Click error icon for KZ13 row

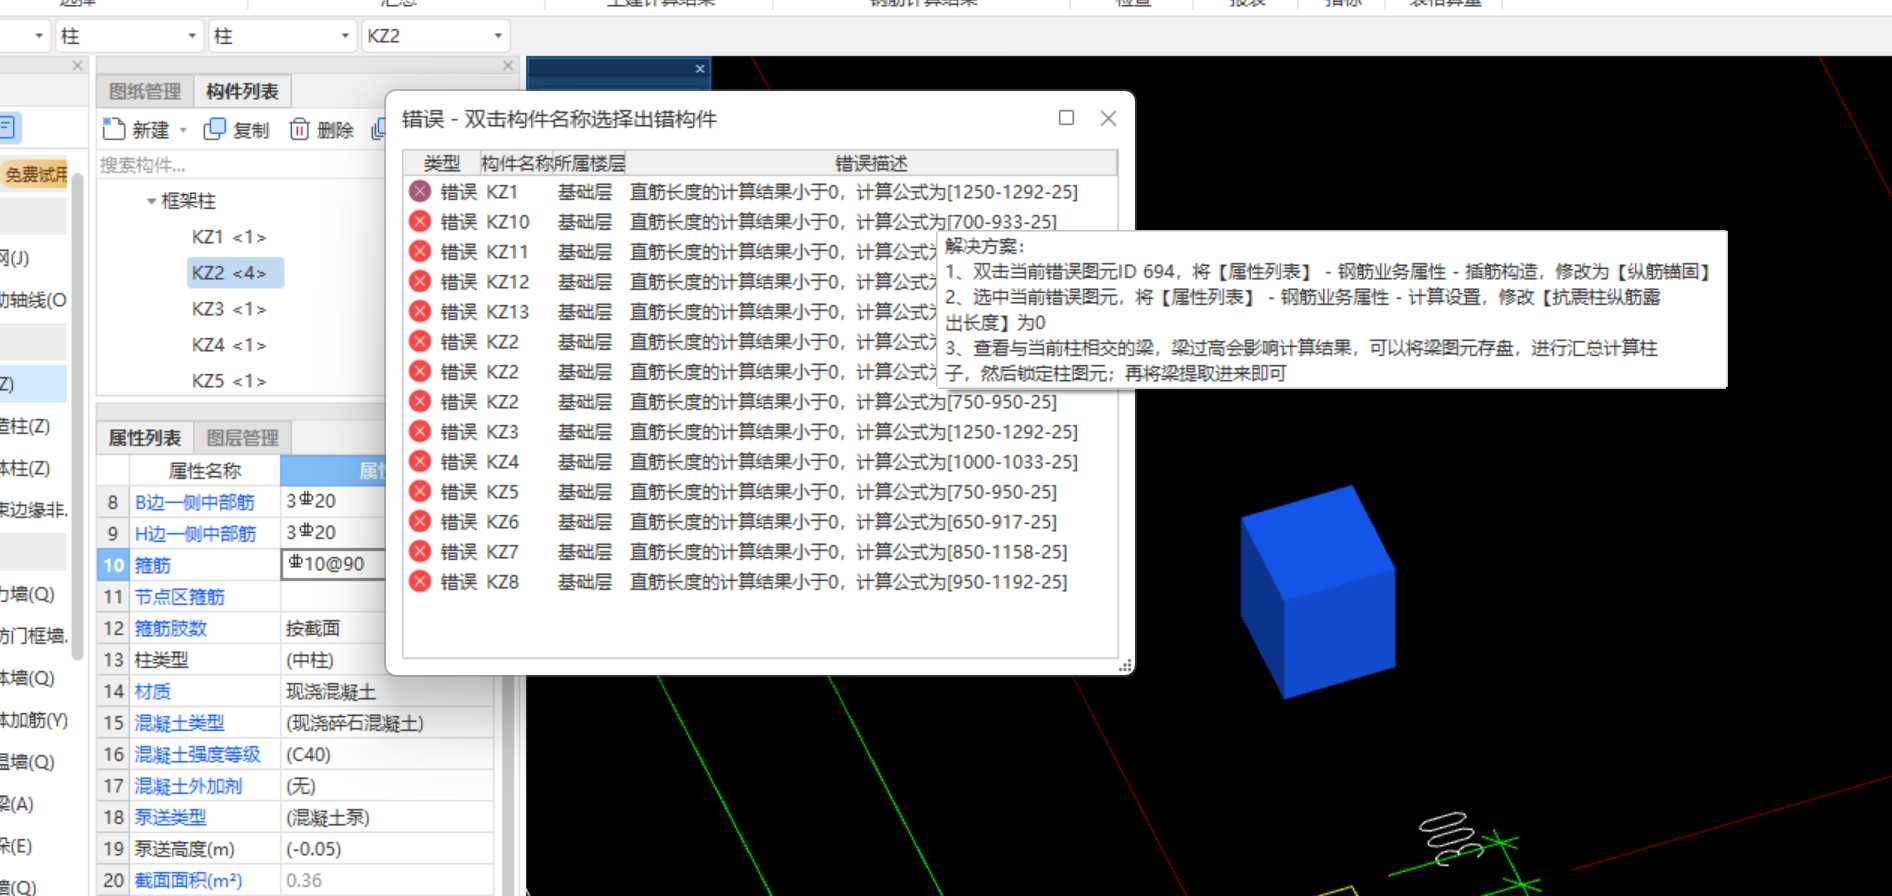[x=420, y=311]
